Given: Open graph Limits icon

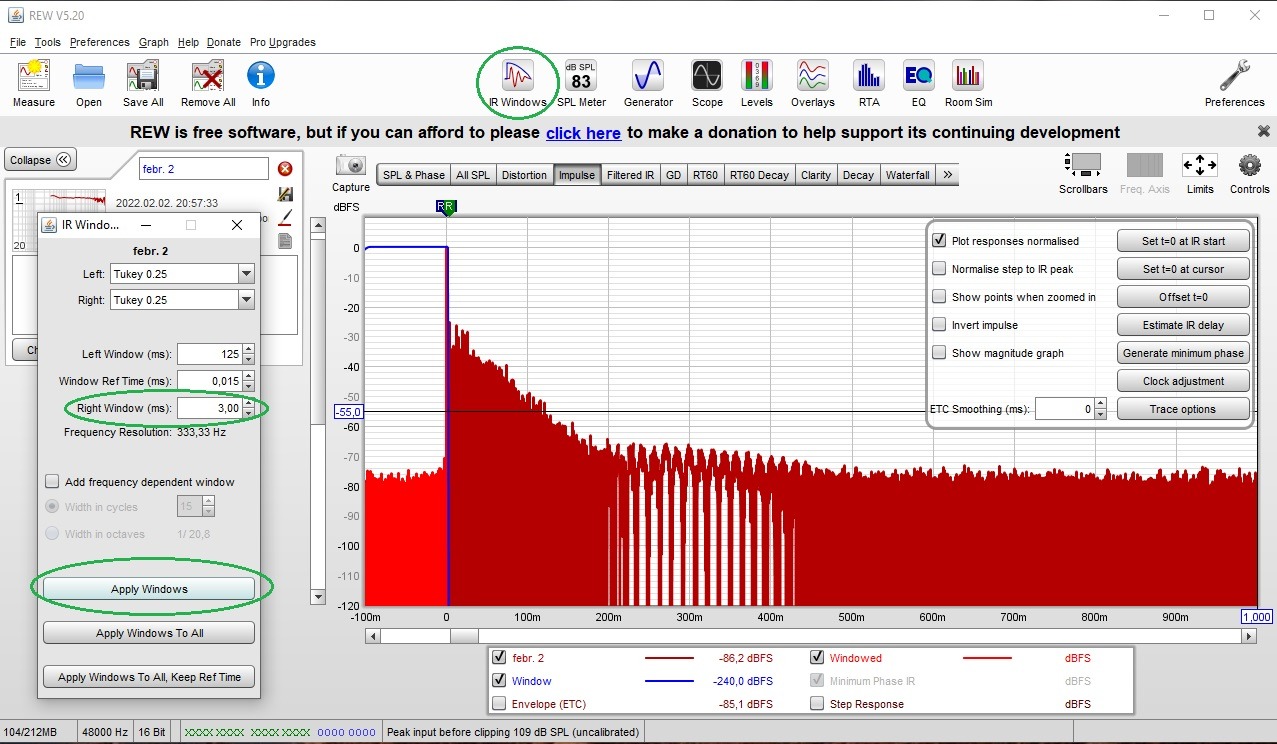Looking at the screenshot, I should point(1200,165).
